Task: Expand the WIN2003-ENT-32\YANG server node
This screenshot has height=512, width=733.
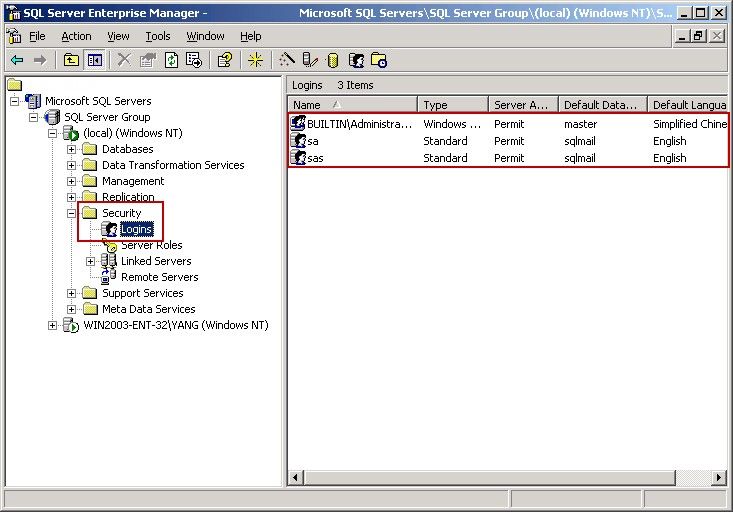Action: [52, 325]
